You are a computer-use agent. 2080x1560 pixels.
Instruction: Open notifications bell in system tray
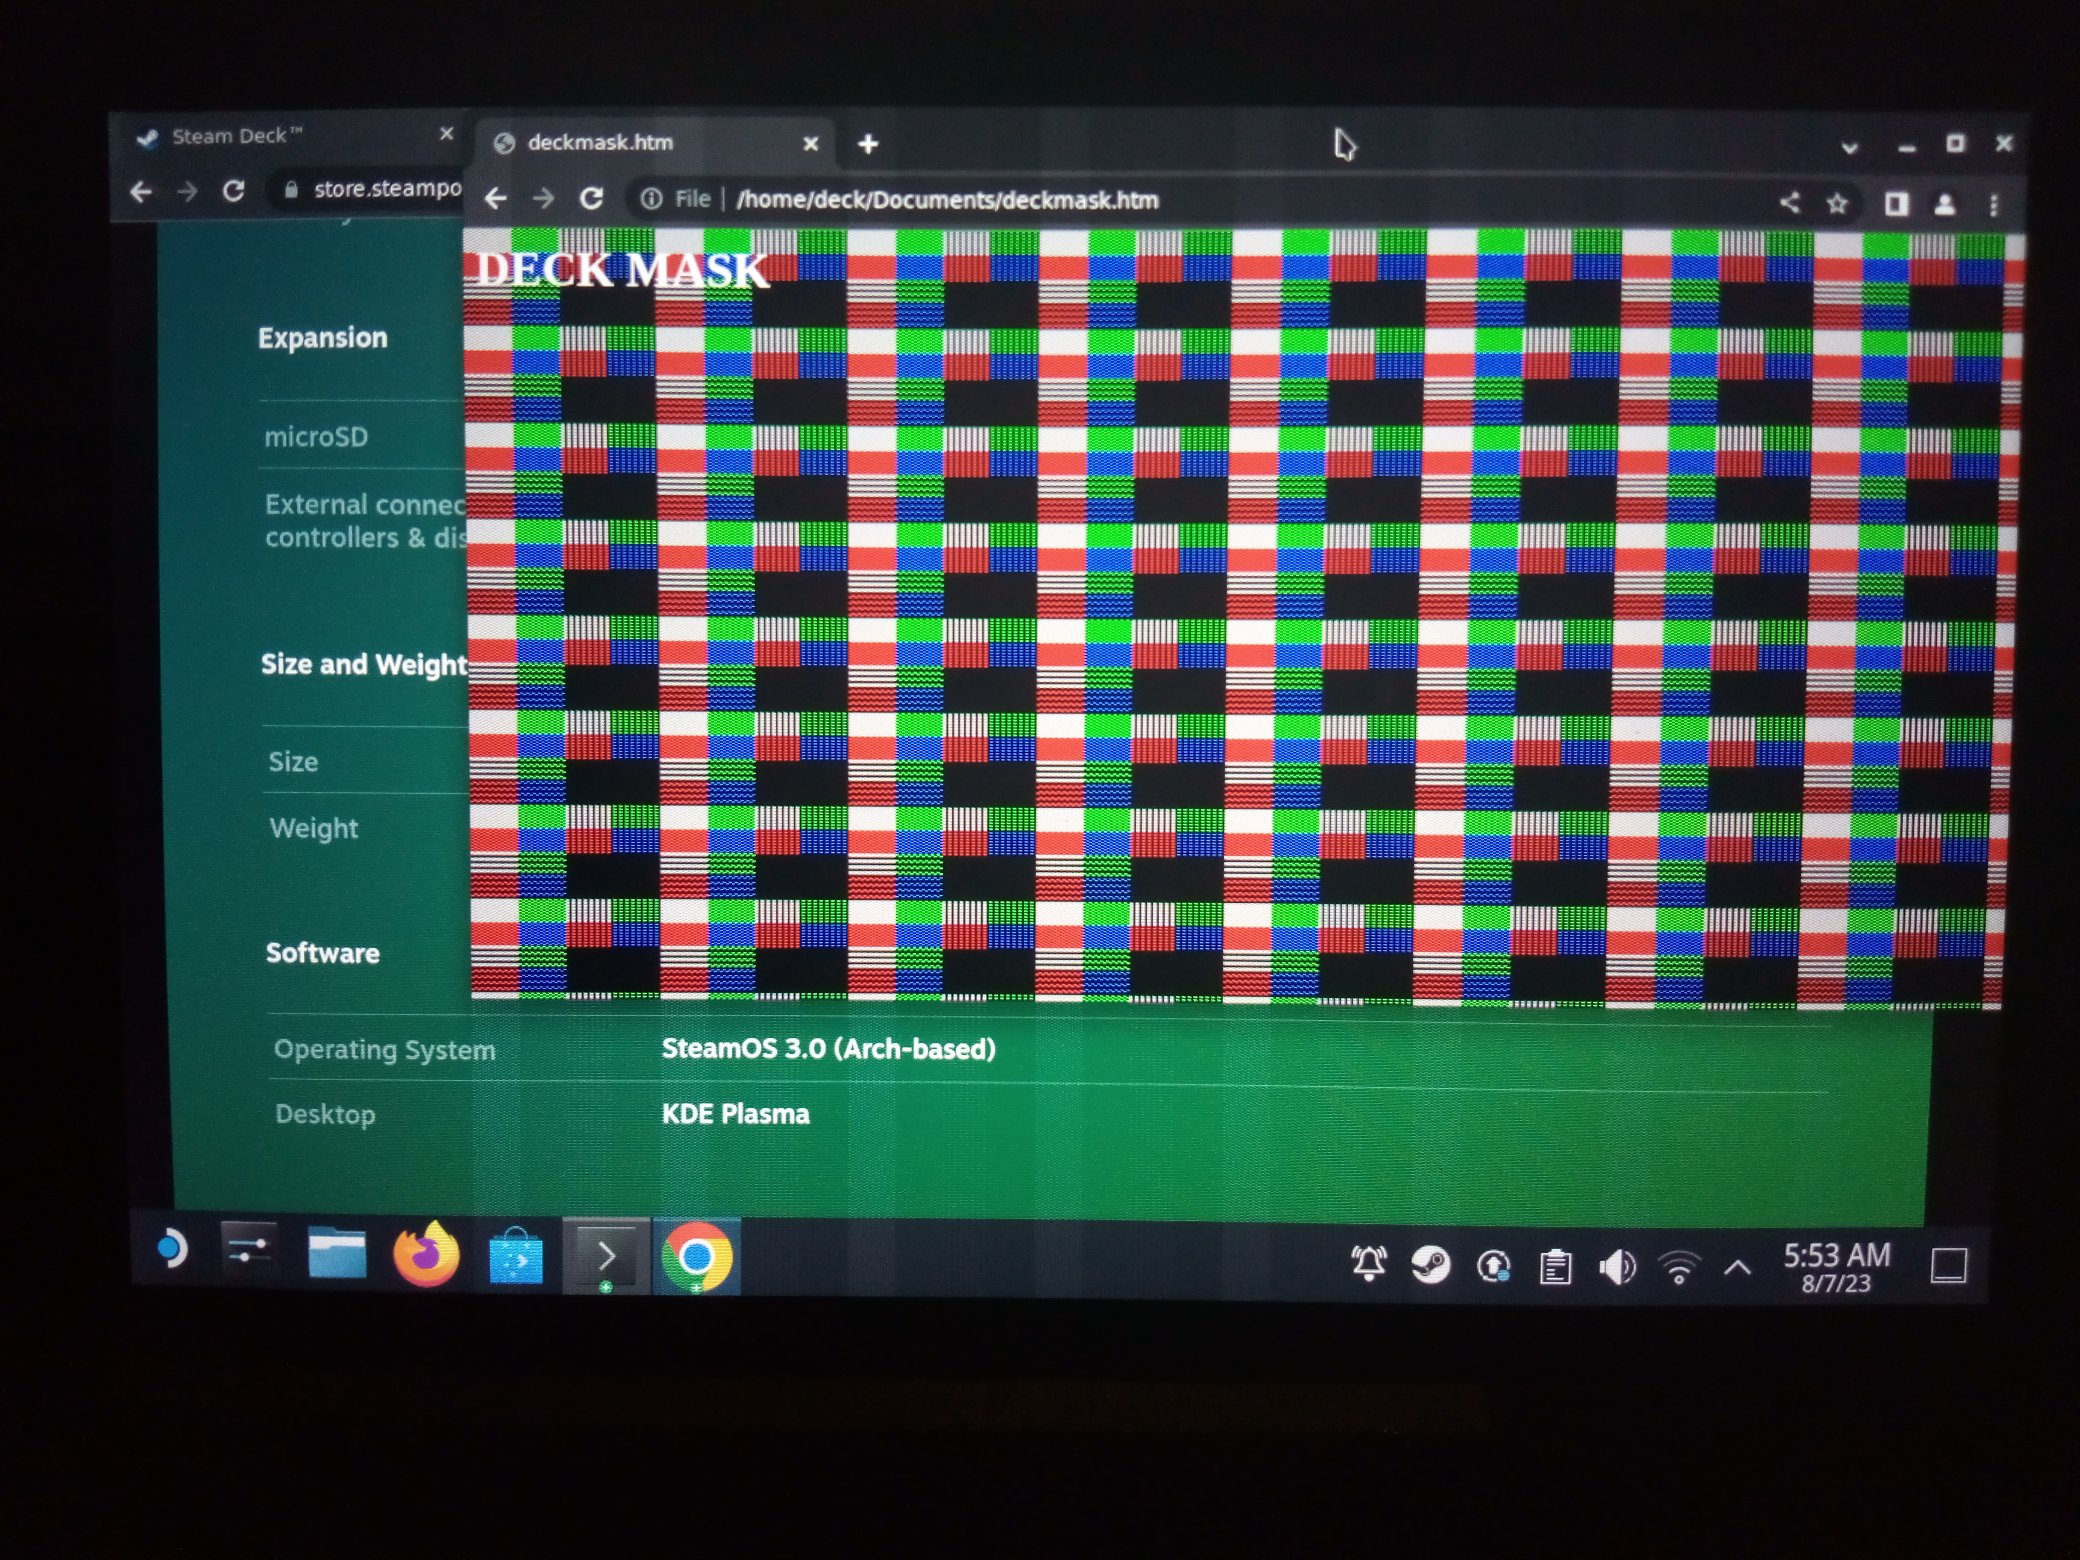point(1369,1264)
